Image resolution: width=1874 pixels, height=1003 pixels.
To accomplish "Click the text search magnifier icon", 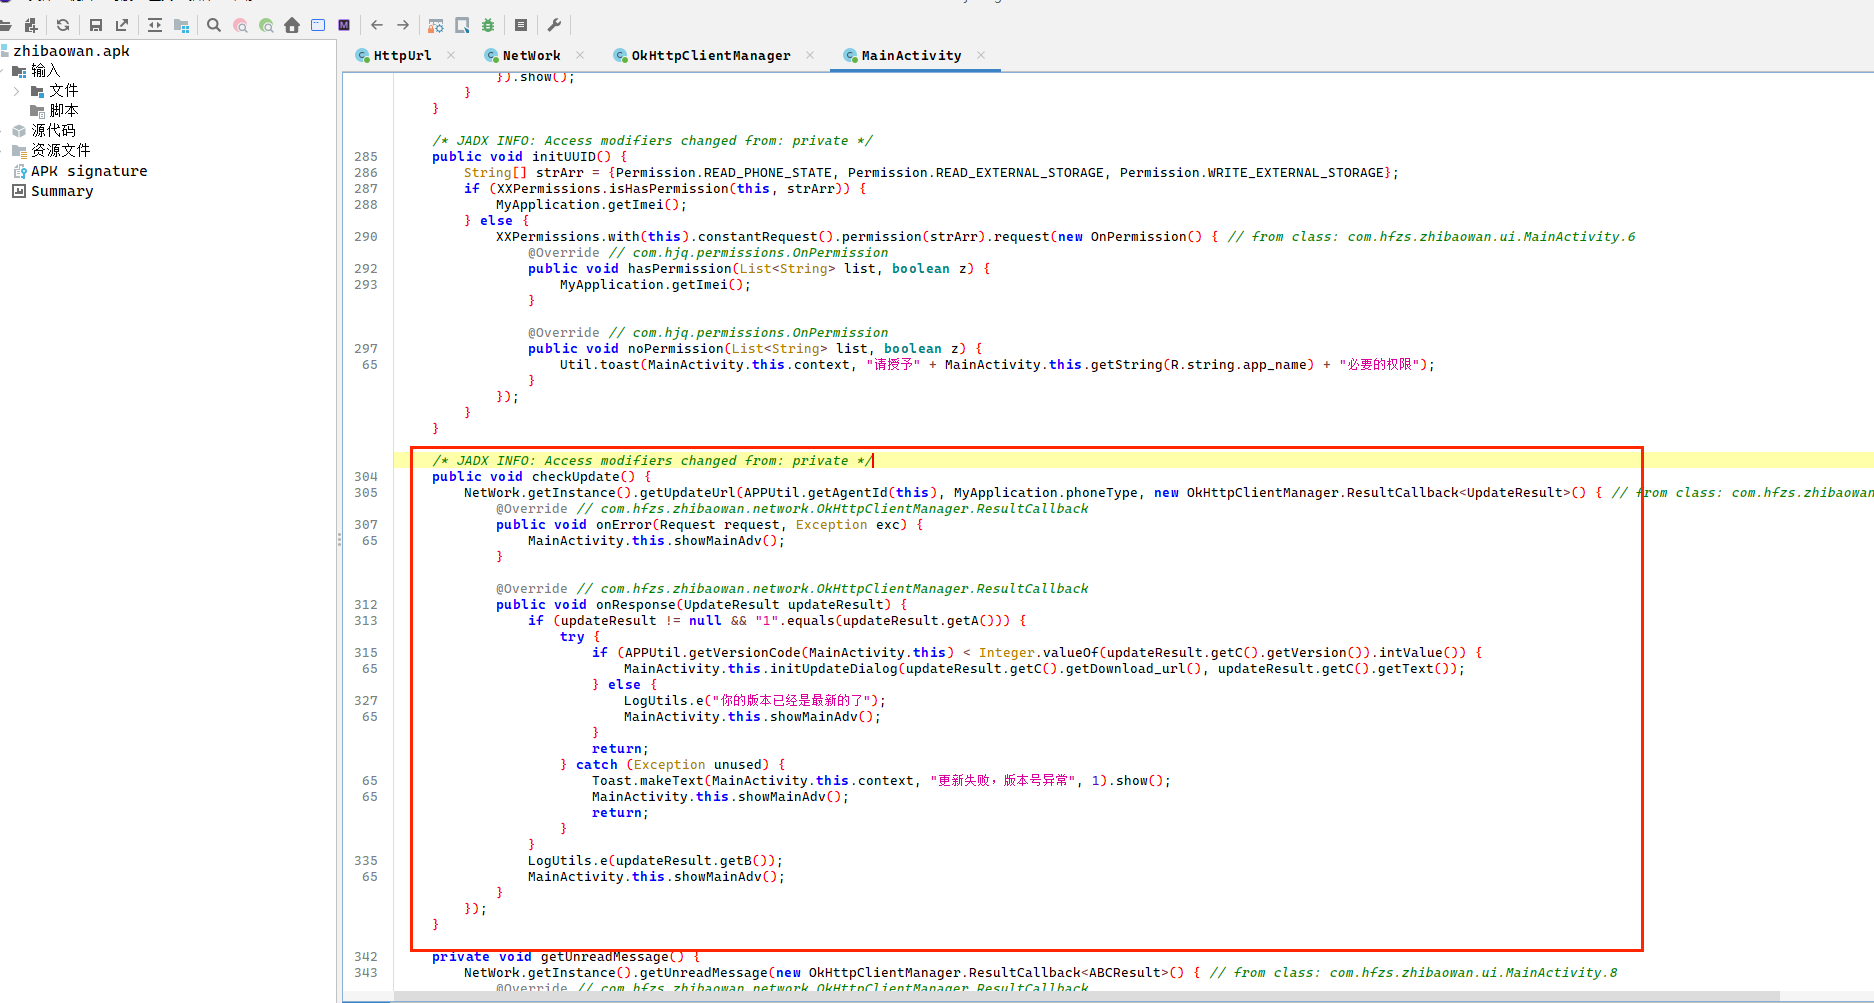I will [214, 25].
